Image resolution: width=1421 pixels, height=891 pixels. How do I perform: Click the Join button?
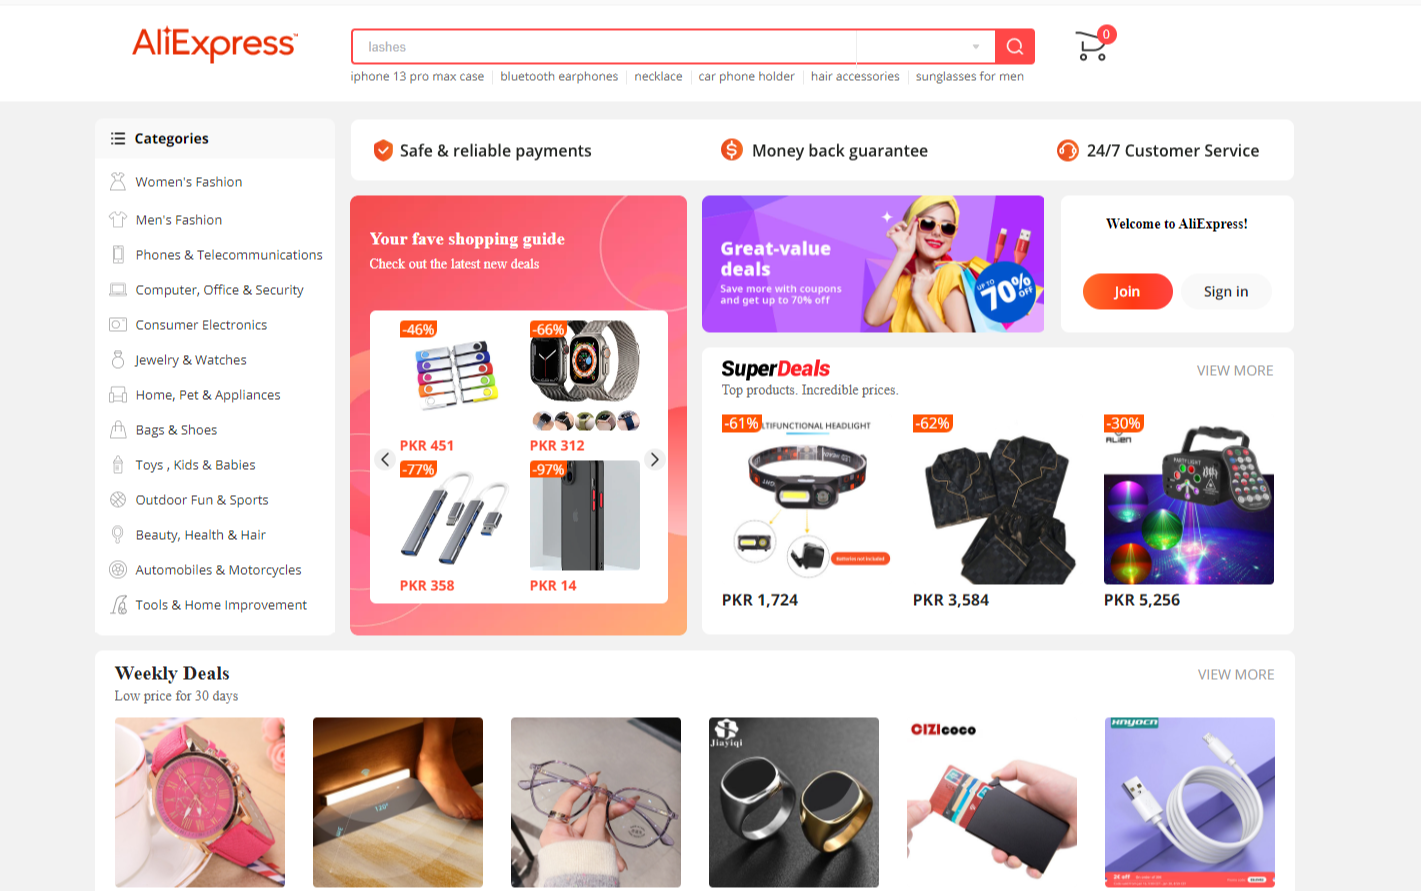[x=1127, y=291]
